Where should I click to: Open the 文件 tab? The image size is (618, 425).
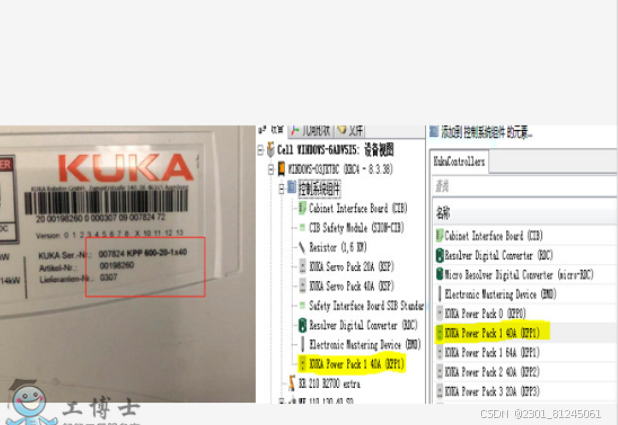point(350,130)
